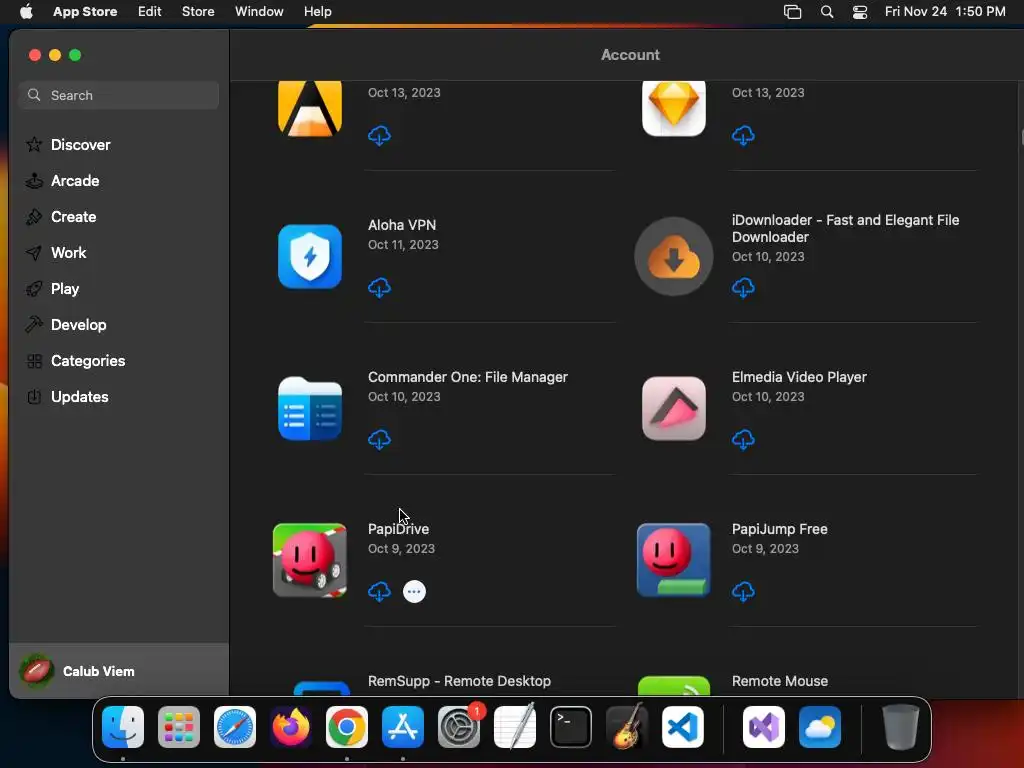Open Store menu

(x=198, y=12)
